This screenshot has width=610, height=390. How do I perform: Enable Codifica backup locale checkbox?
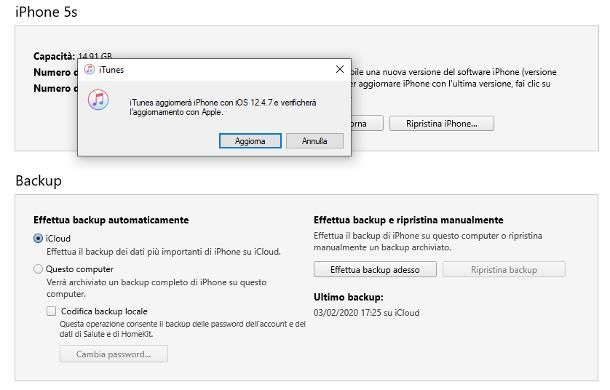coord(51,311)
